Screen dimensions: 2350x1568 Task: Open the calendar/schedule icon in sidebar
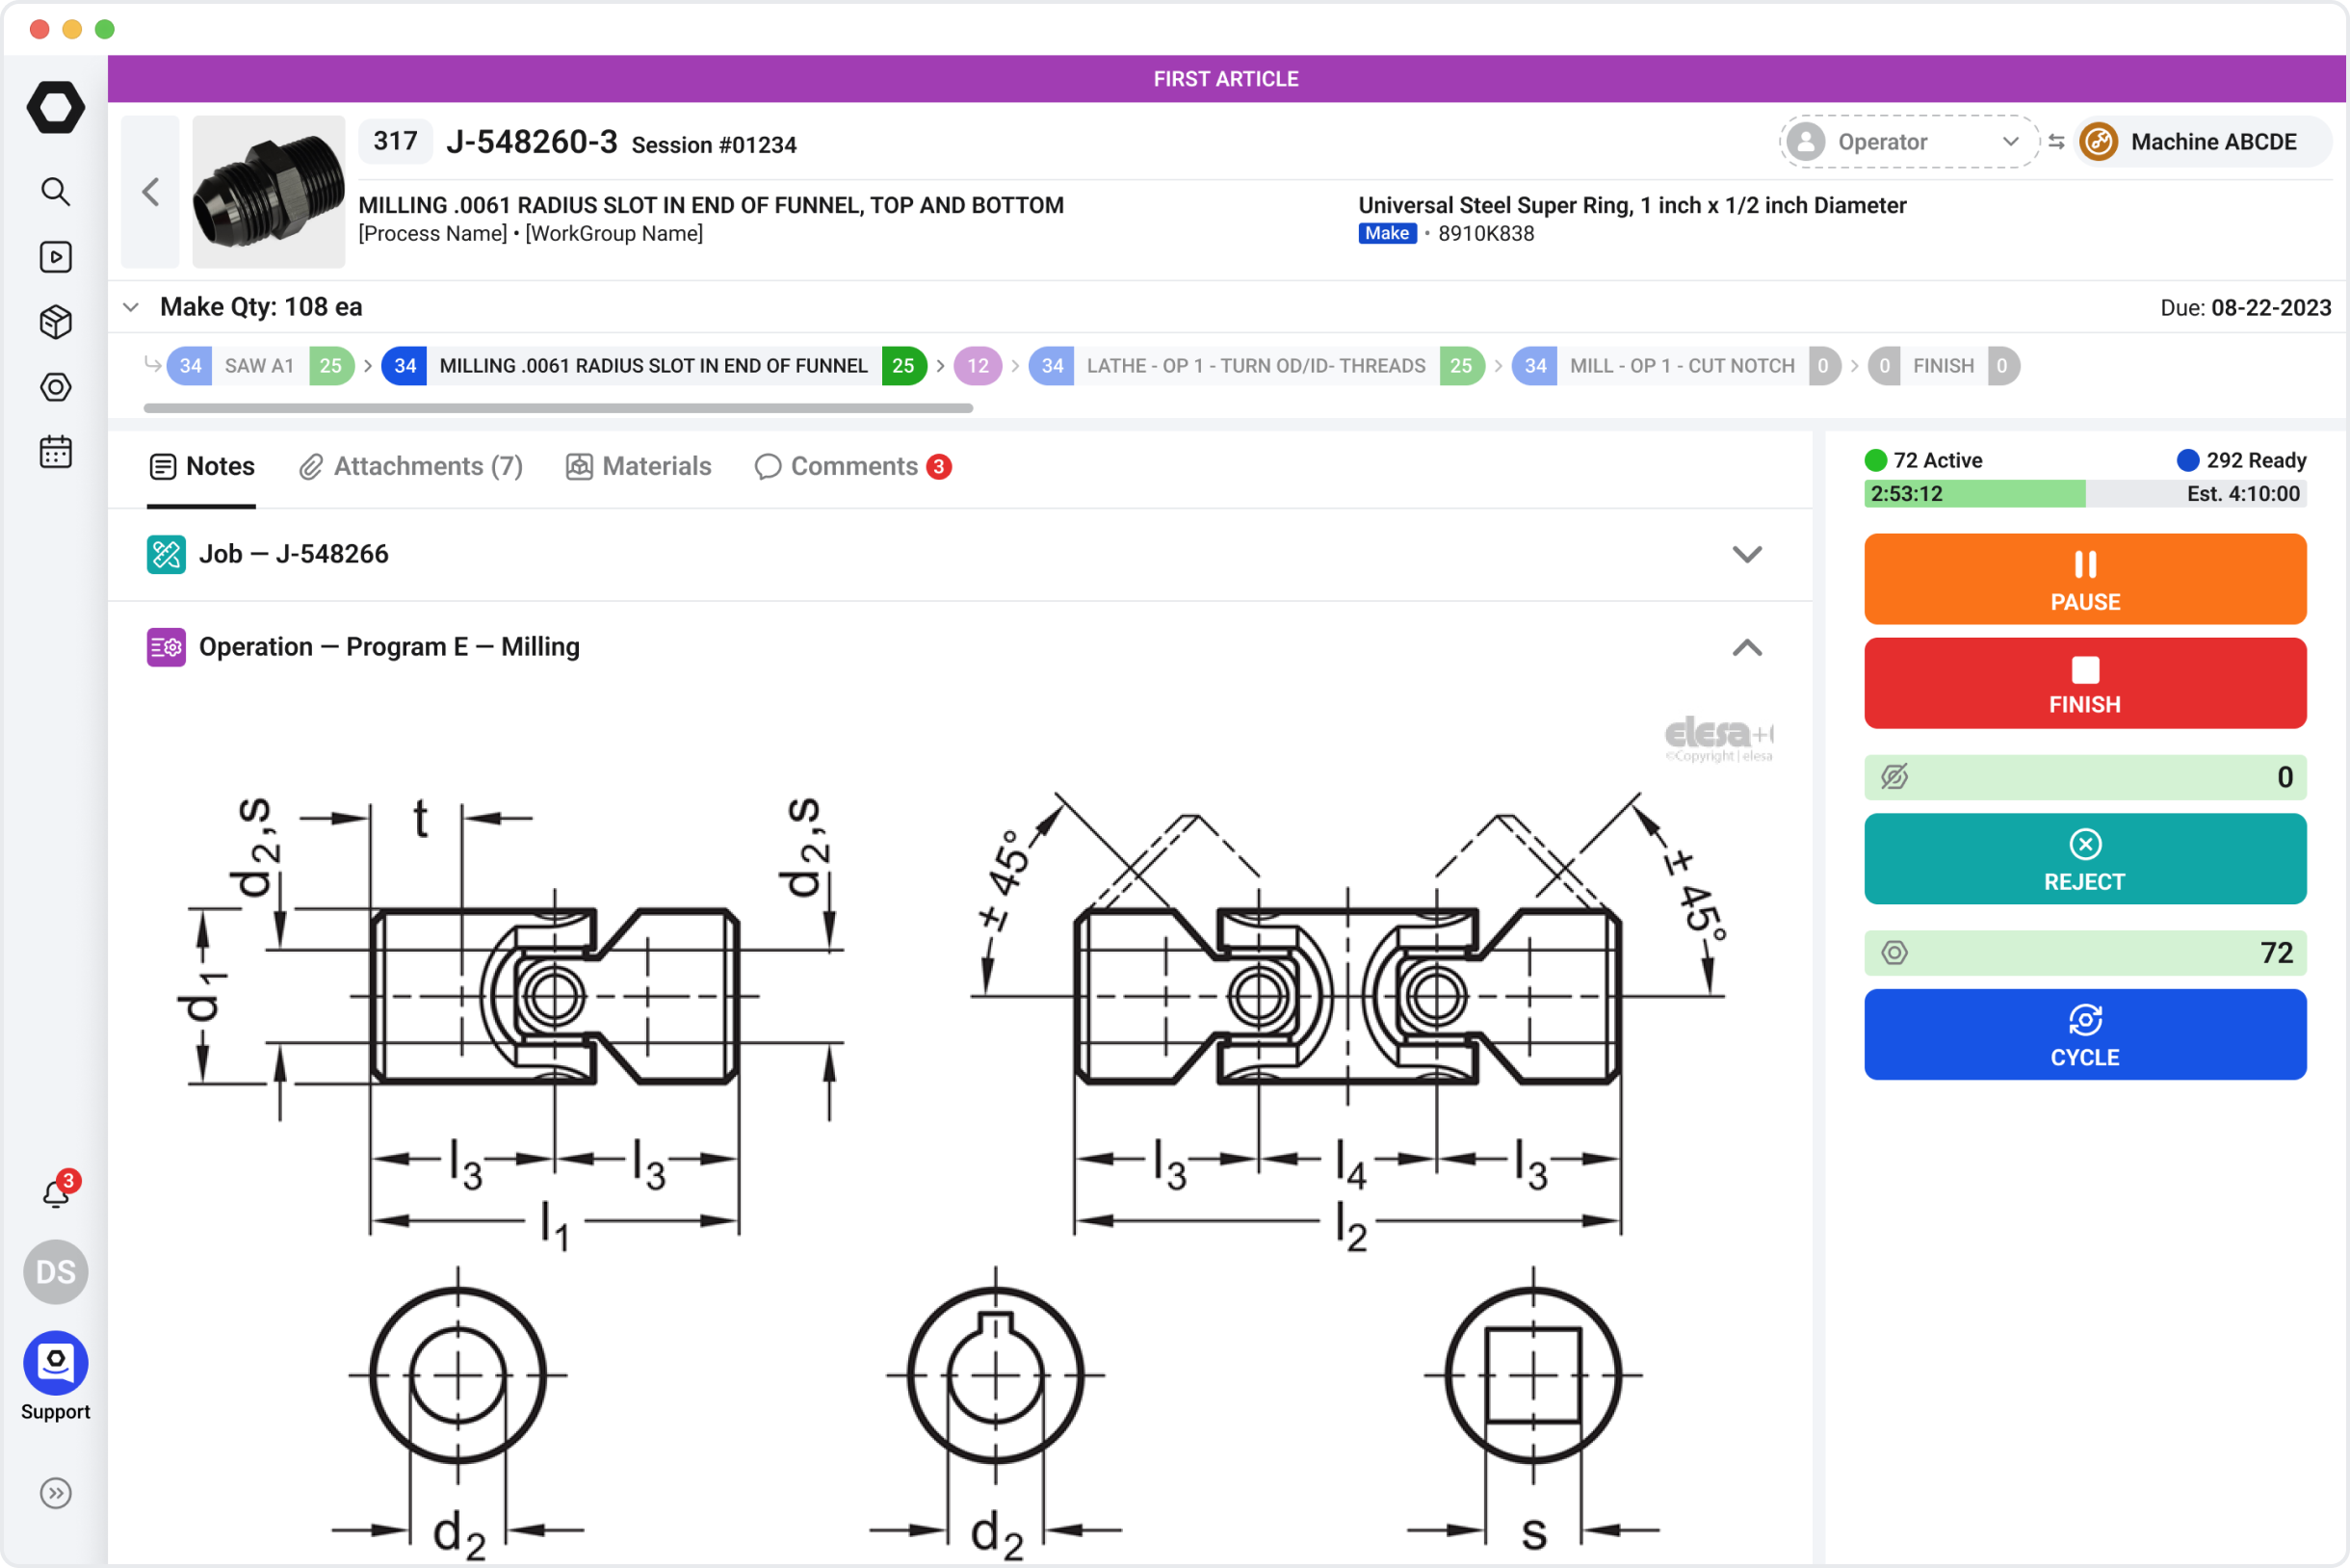click(55, 452)
